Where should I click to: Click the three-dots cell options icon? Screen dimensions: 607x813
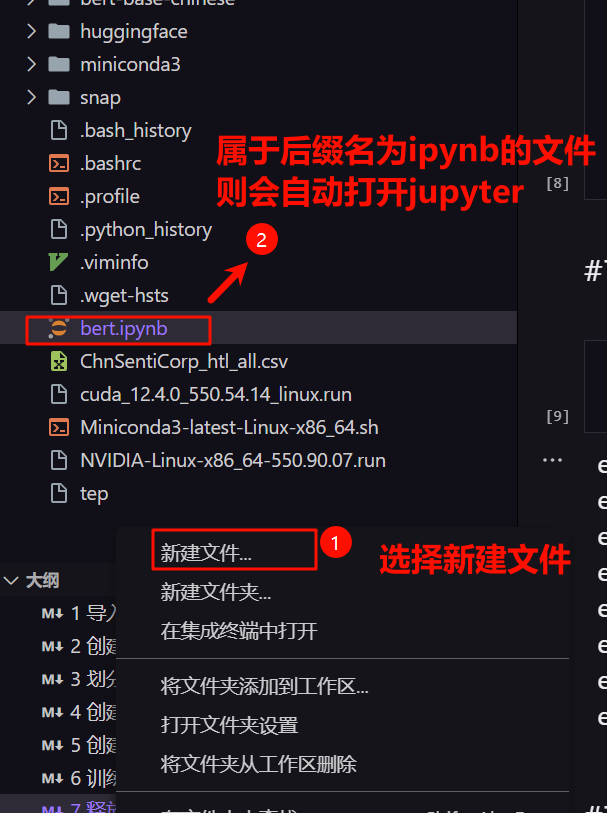click(x=552, y=460)
